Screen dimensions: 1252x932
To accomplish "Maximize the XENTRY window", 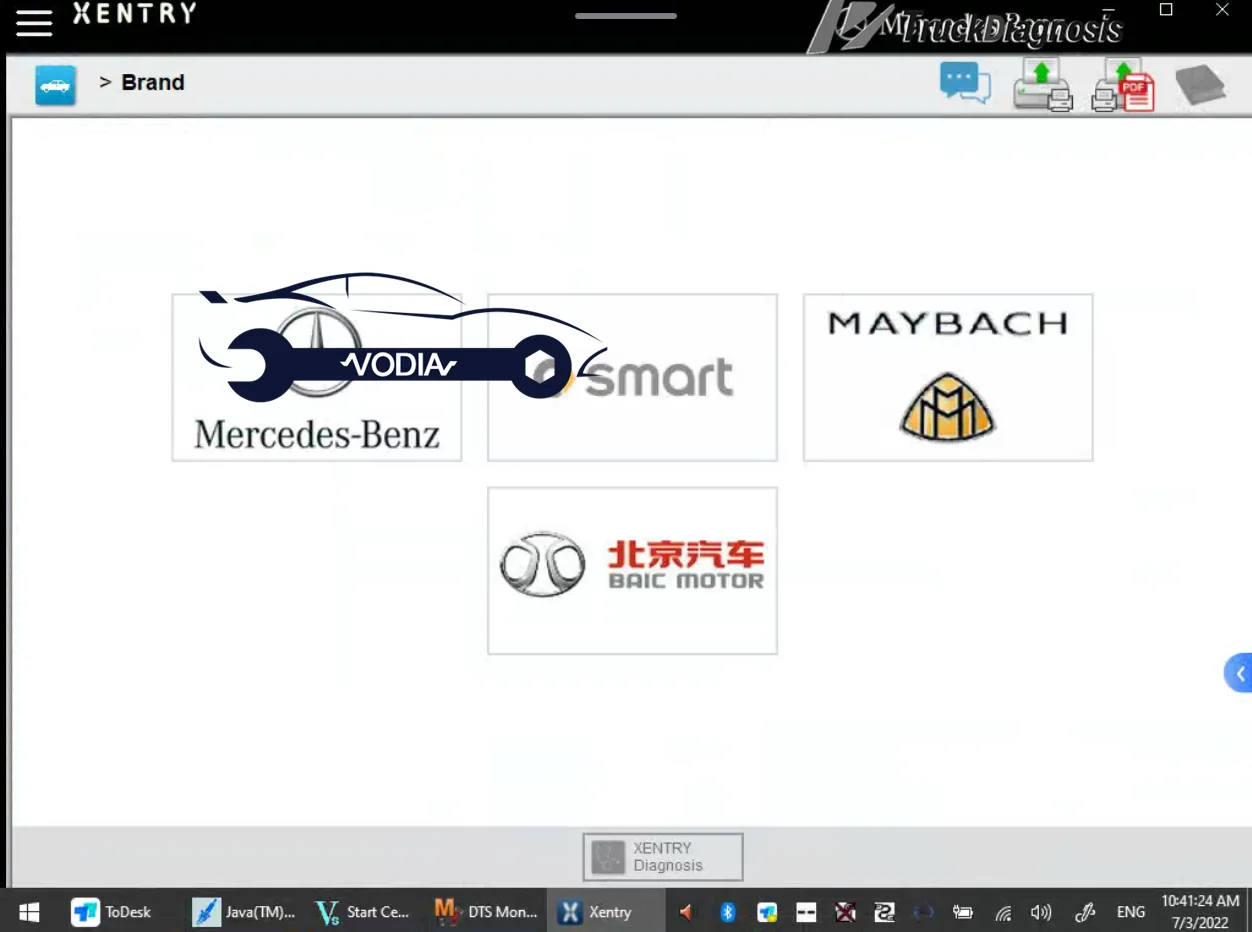I will click(x=1166, y=10).
